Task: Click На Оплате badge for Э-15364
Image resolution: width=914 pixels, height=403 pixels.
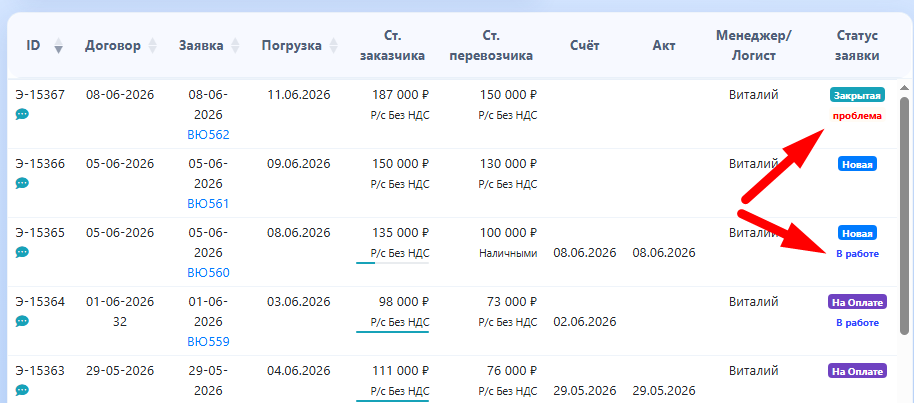Action: coord(857,302)
